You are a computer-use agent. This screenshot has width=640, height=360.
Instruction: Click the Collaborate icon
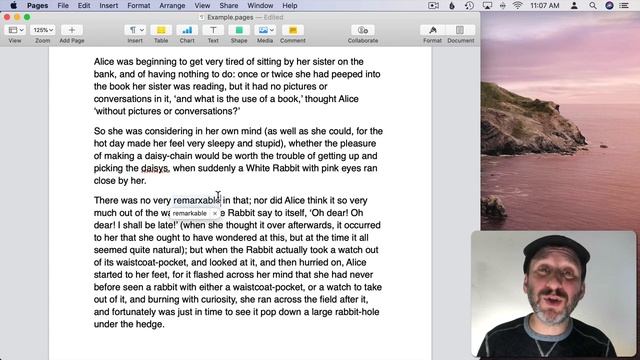[363, 30]
